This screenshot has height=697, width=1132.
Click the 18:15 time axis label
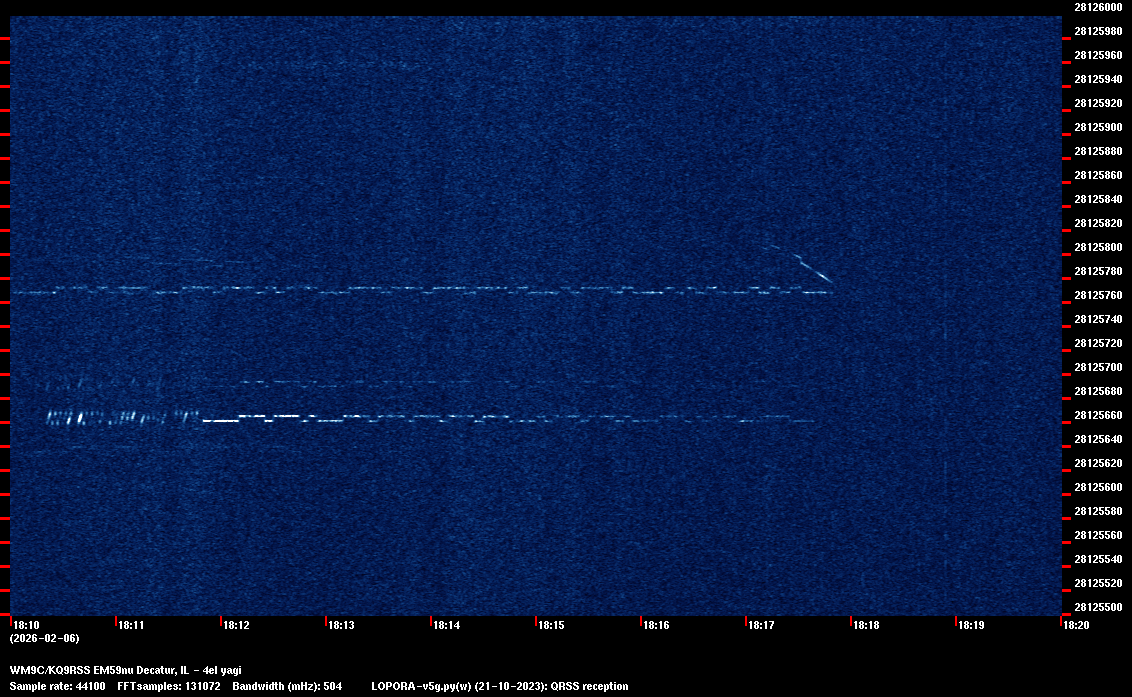point(551,625)
